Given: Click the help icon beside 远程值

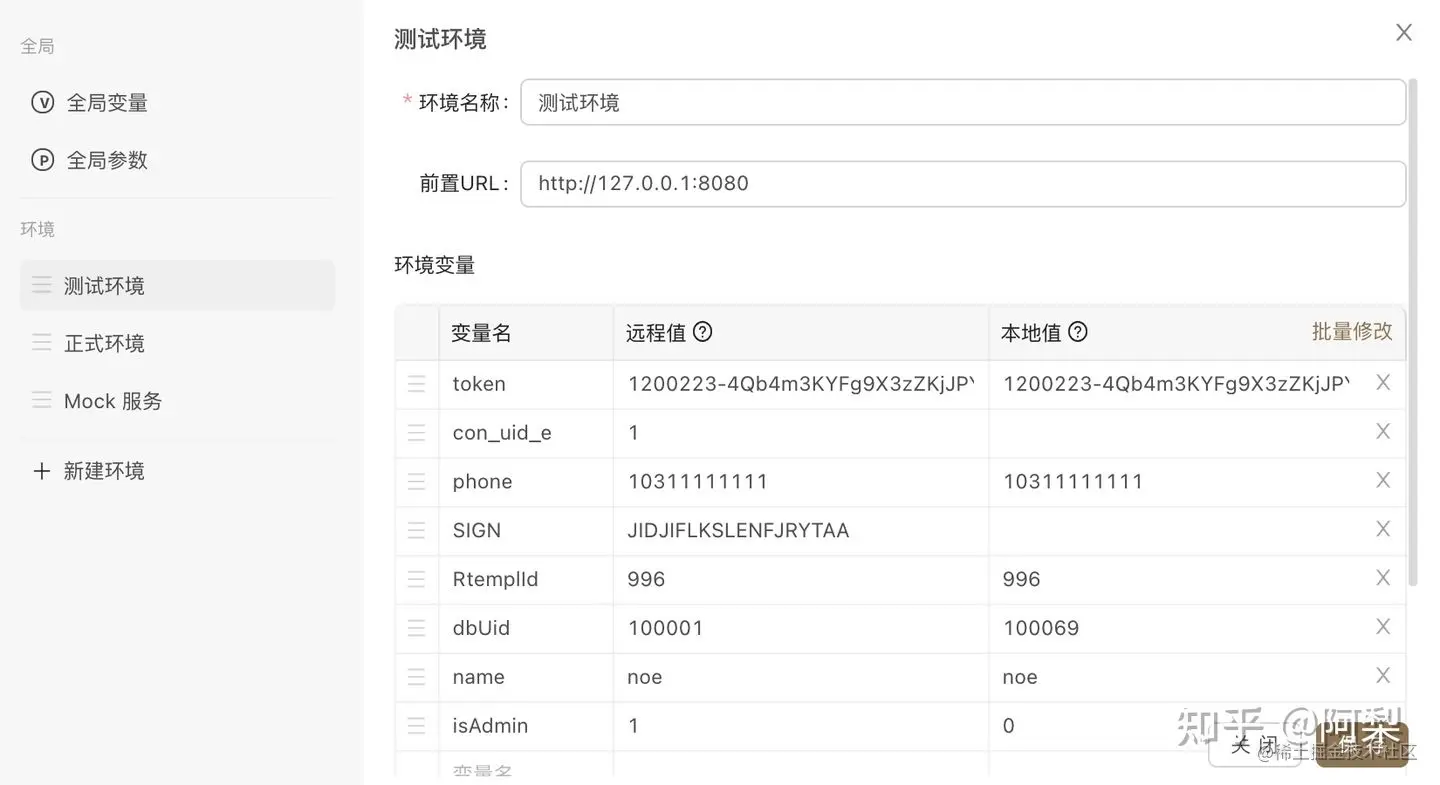Looking at the screenshot, I should pyautogui.click(x=702, y=332).
